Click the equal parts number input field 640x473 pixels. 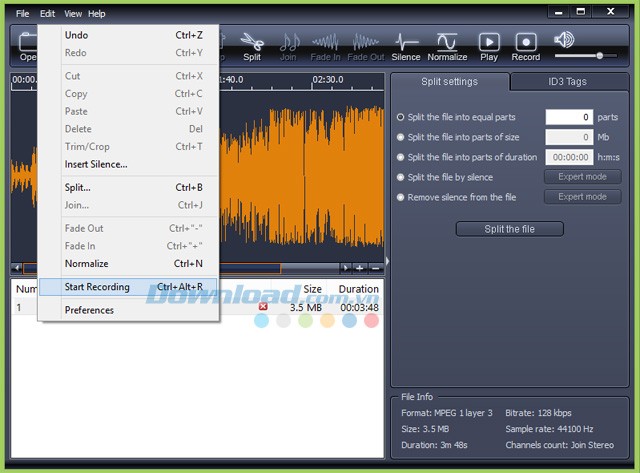[x=569, y=117]
